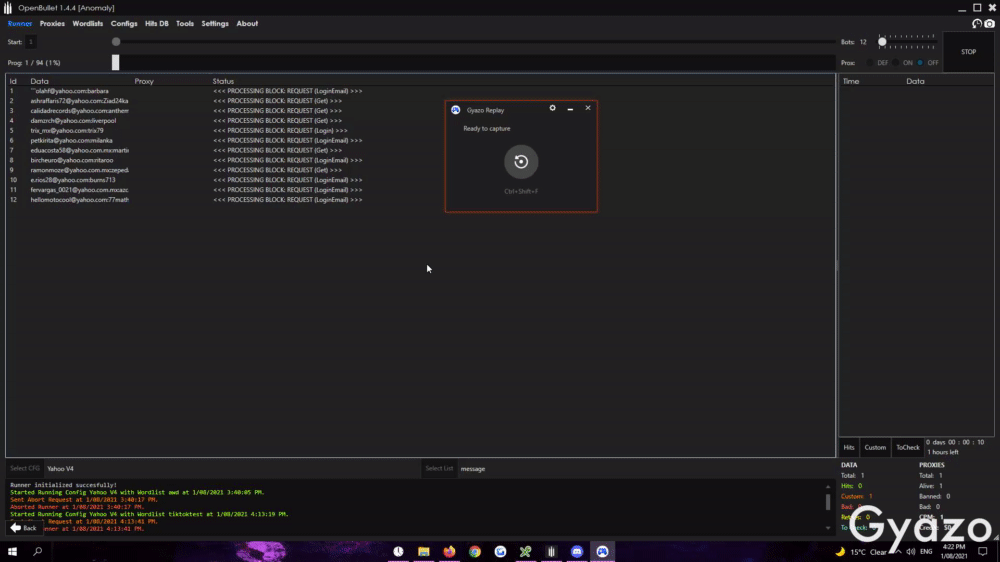Click the Bots count slider handle
Screen dimensions: 1000x562
pyautogui.click(x=882, y=42)
